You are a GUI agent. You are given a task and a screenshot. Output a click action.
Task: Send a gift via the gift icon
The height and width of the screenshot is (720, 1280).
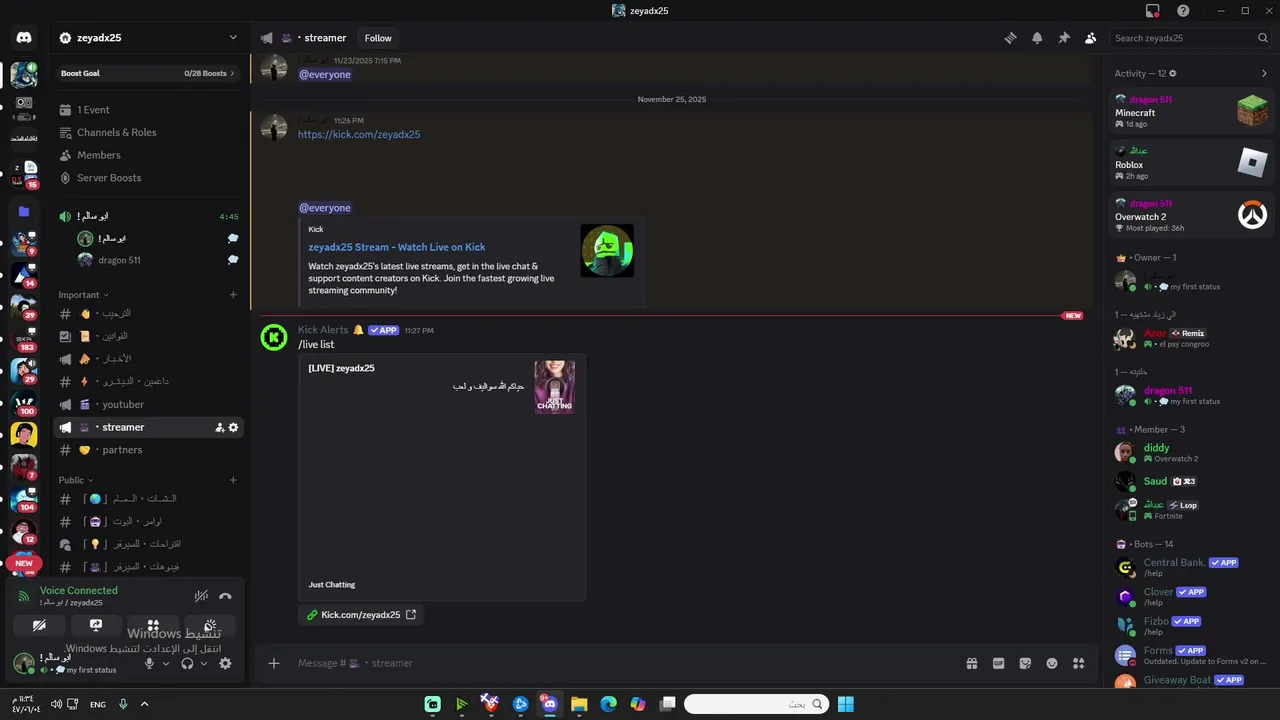[971, 663]
